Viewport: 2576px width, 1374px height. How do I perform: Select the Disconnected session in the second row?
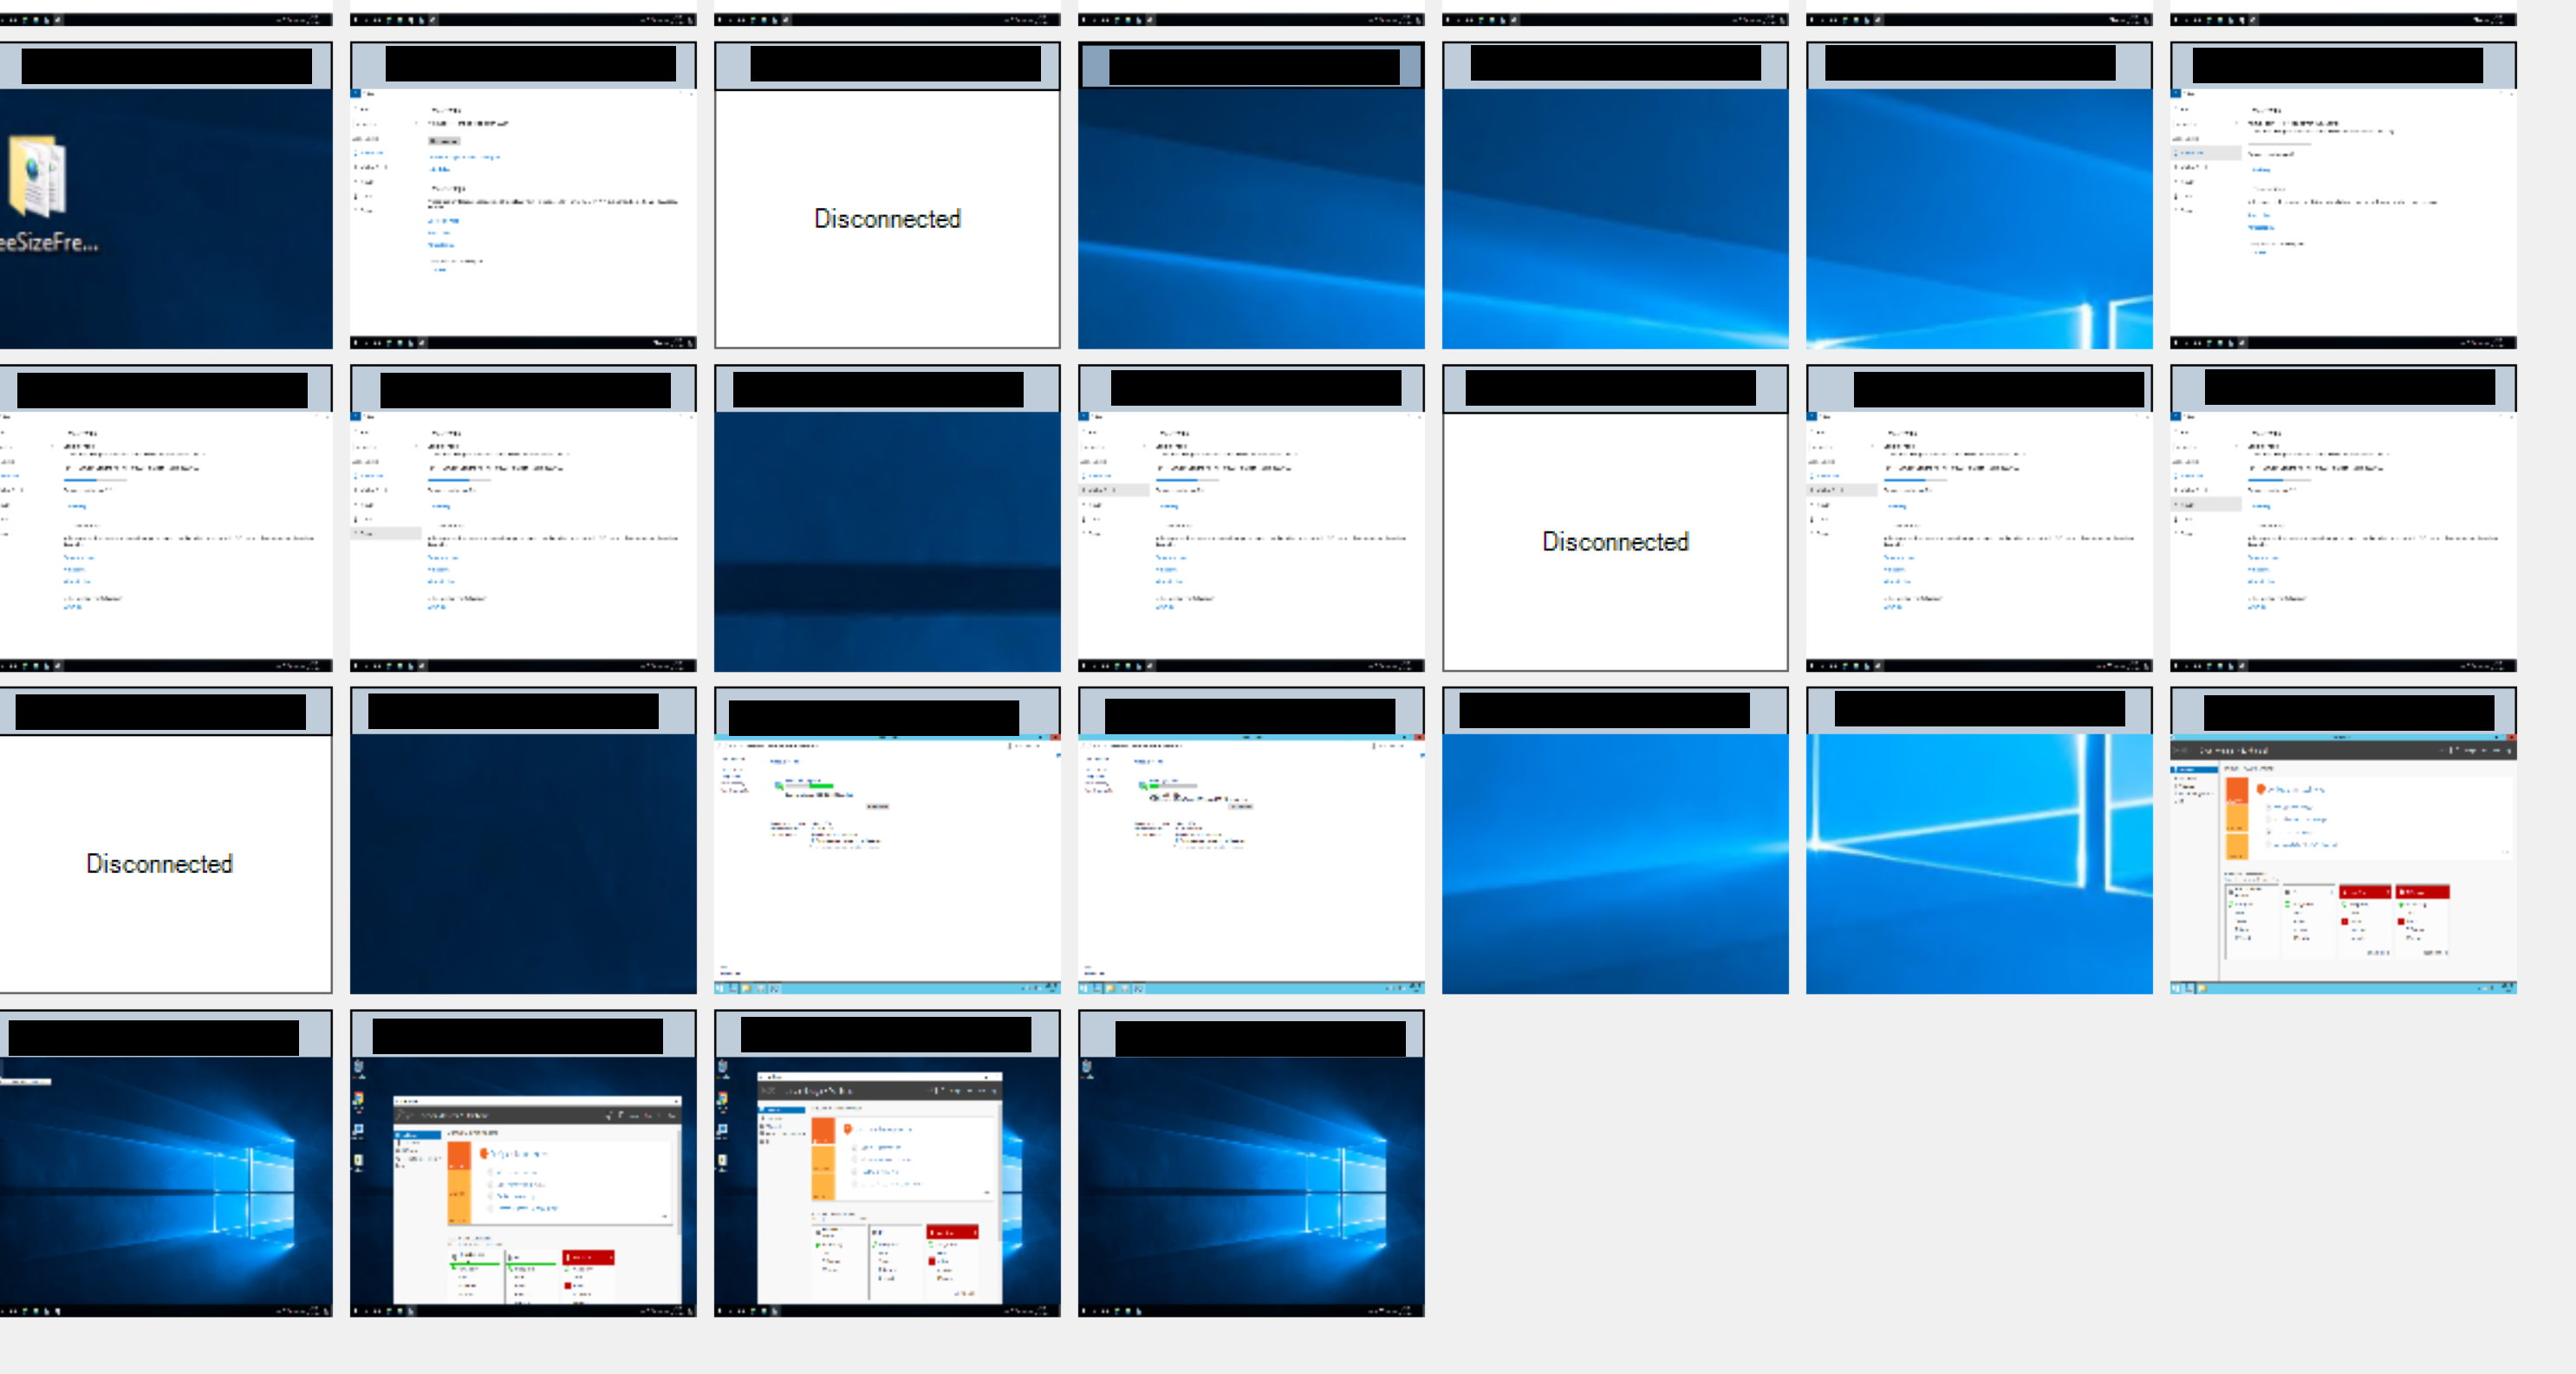click(1615, 541)
